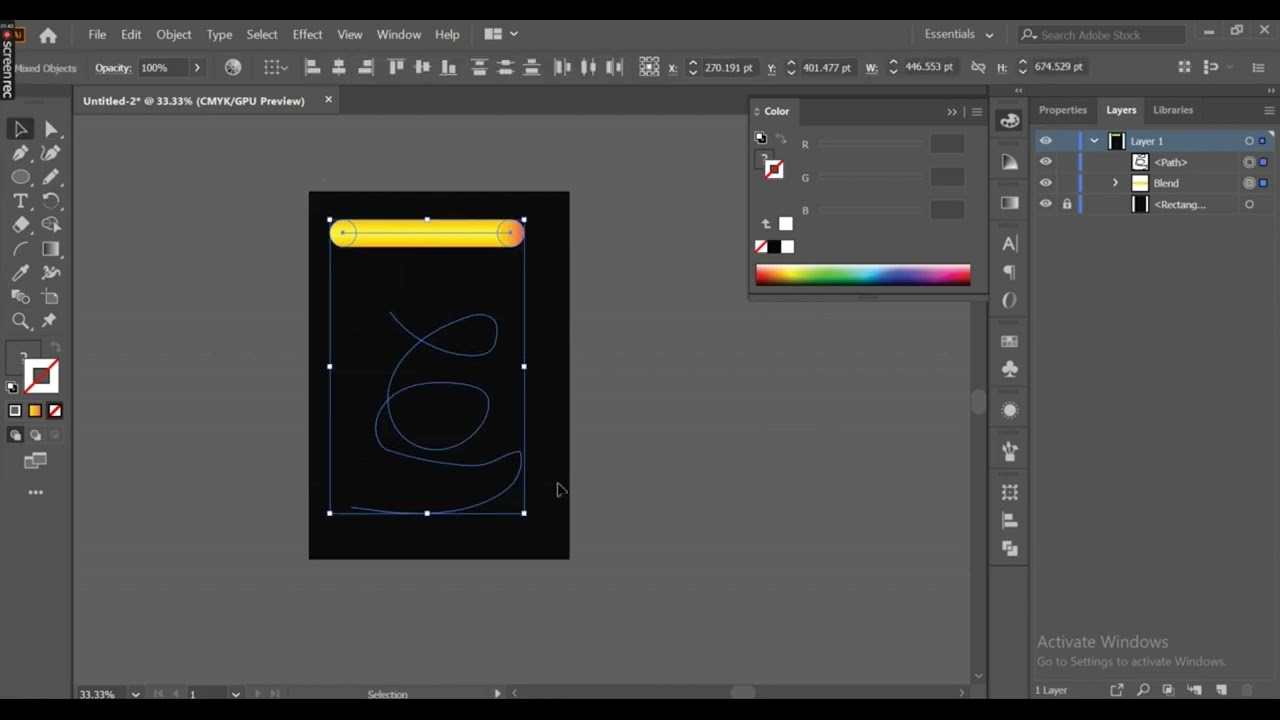Click Horizontal Align Left icon
This screenshot has height=720, width=1280.
pos(312,67)
